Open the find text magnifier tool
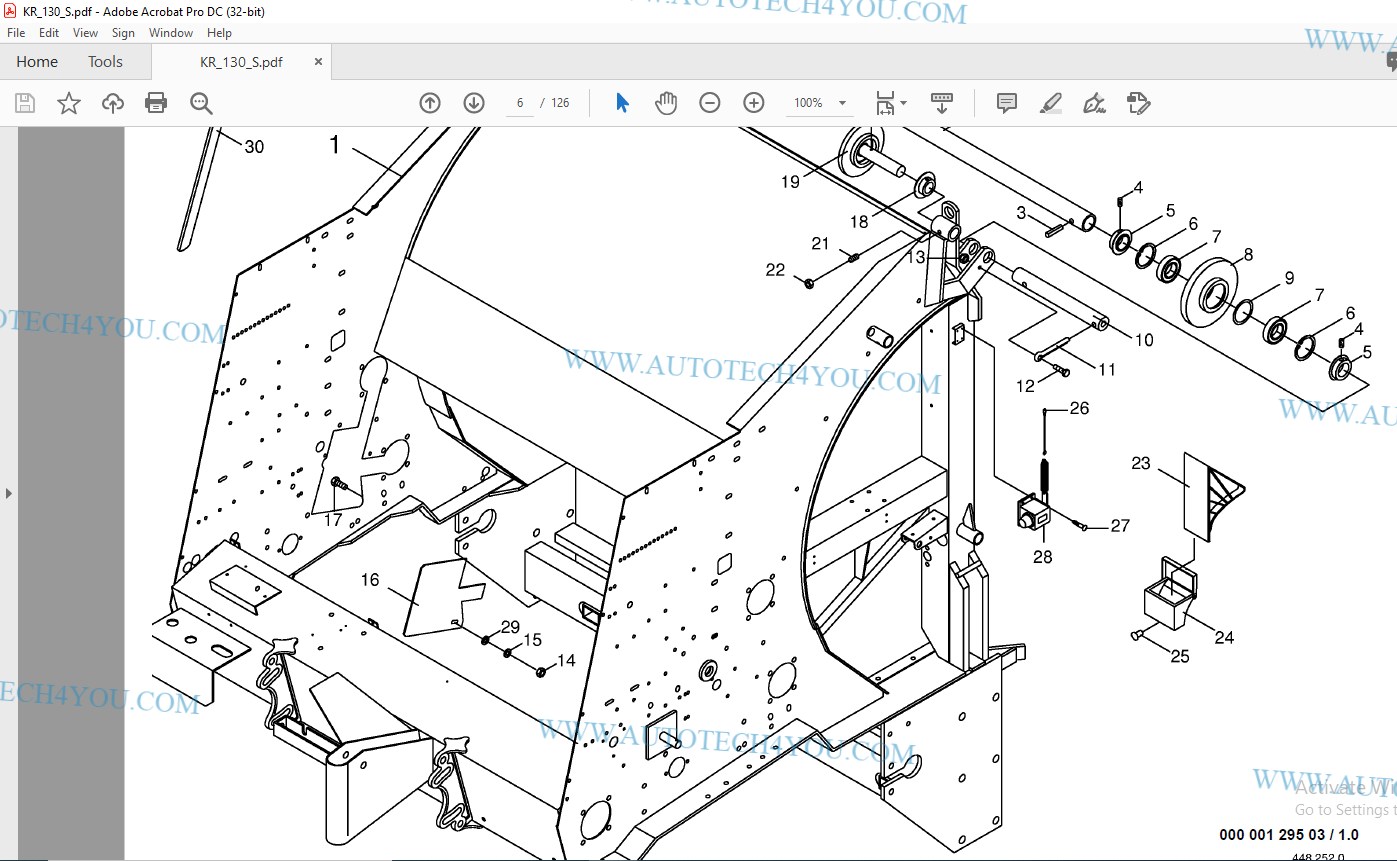Screen dimensions: 1397x861 pos(201,103)
